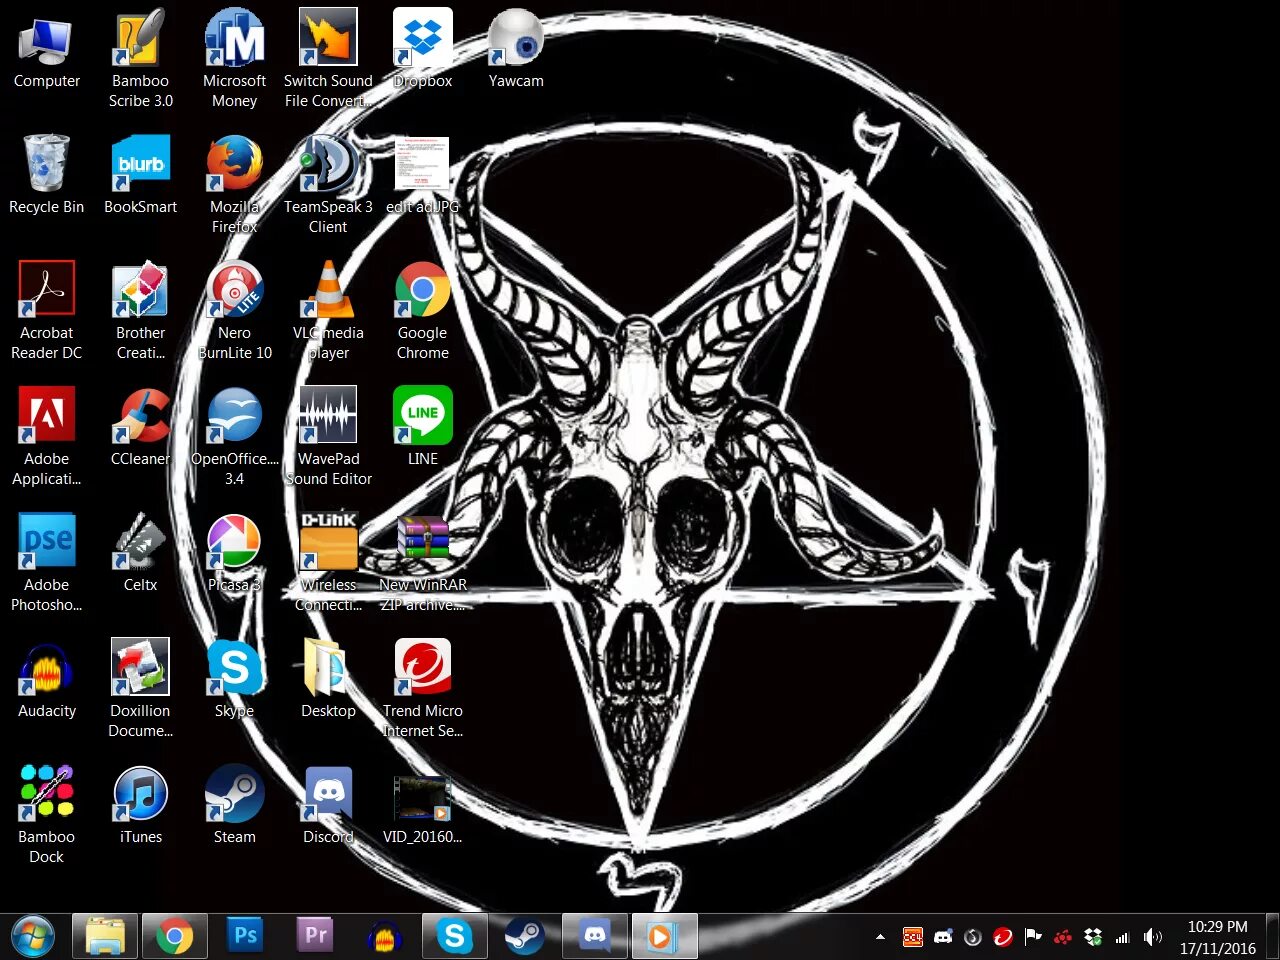This screenshot has width=1280, height=960.
Task: Select the Skype desktop shortcut
Action: 234,680
